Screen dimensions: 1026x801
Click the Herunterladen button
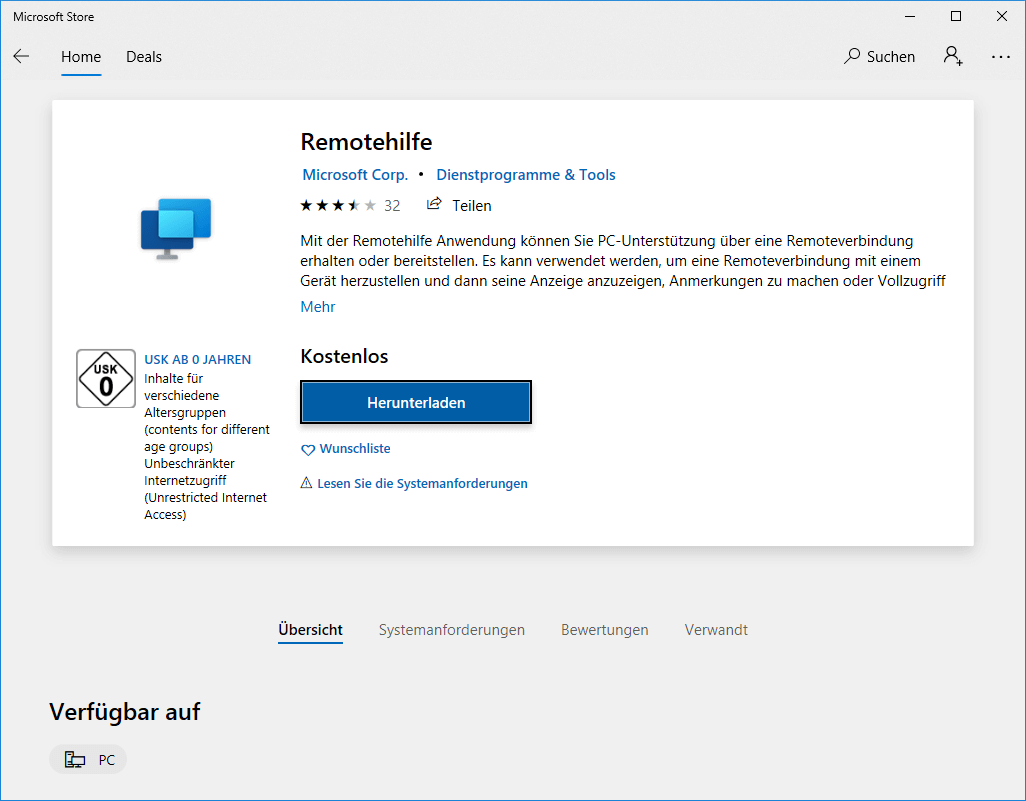(415, 402)
